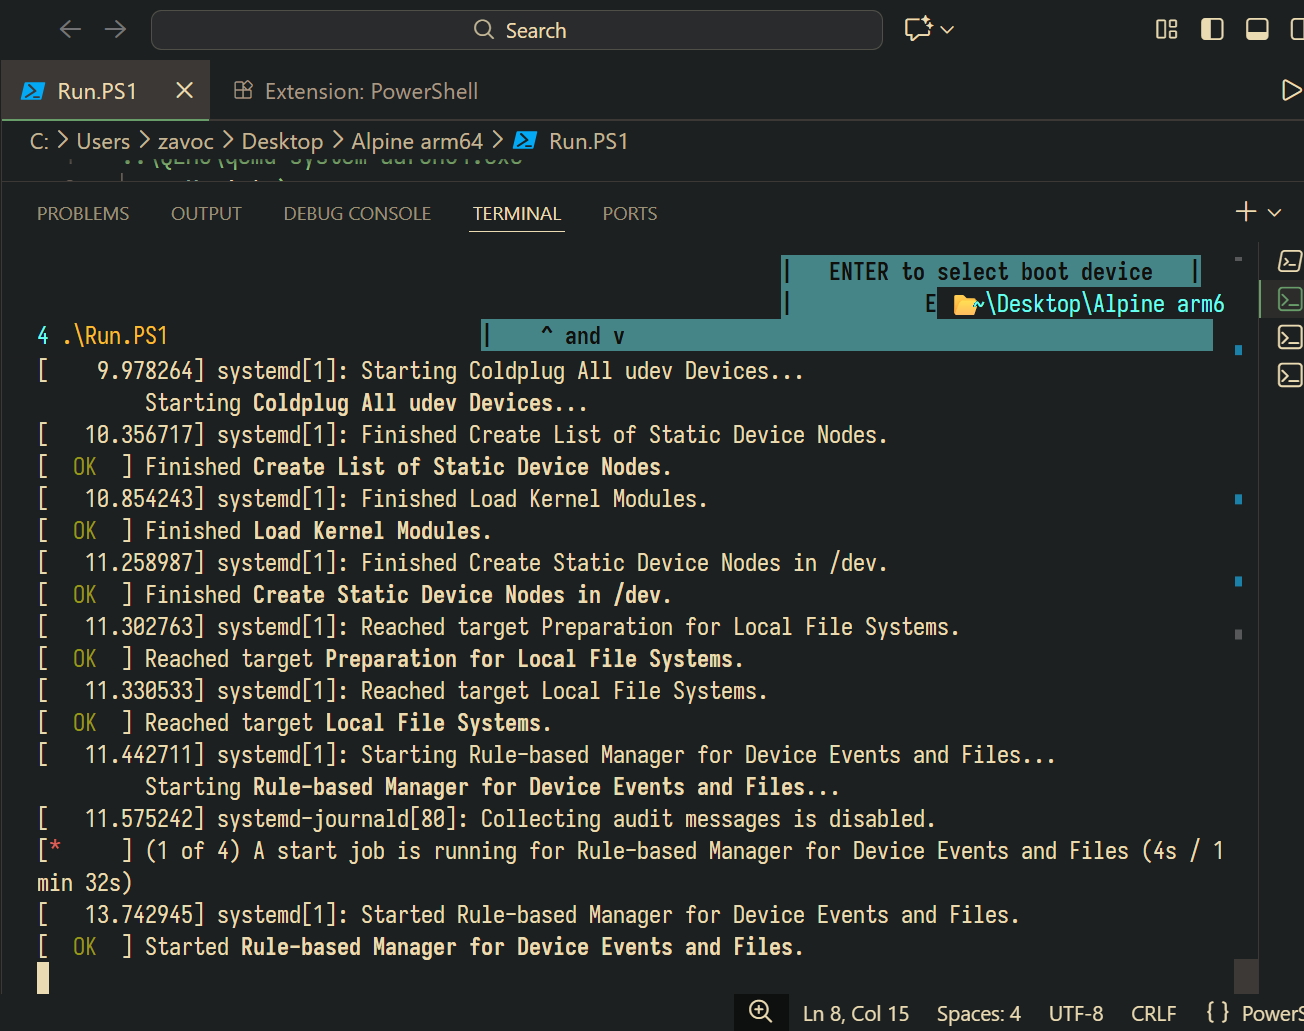Toggle the primary sidebar visibility

(x=1212, y=29)
